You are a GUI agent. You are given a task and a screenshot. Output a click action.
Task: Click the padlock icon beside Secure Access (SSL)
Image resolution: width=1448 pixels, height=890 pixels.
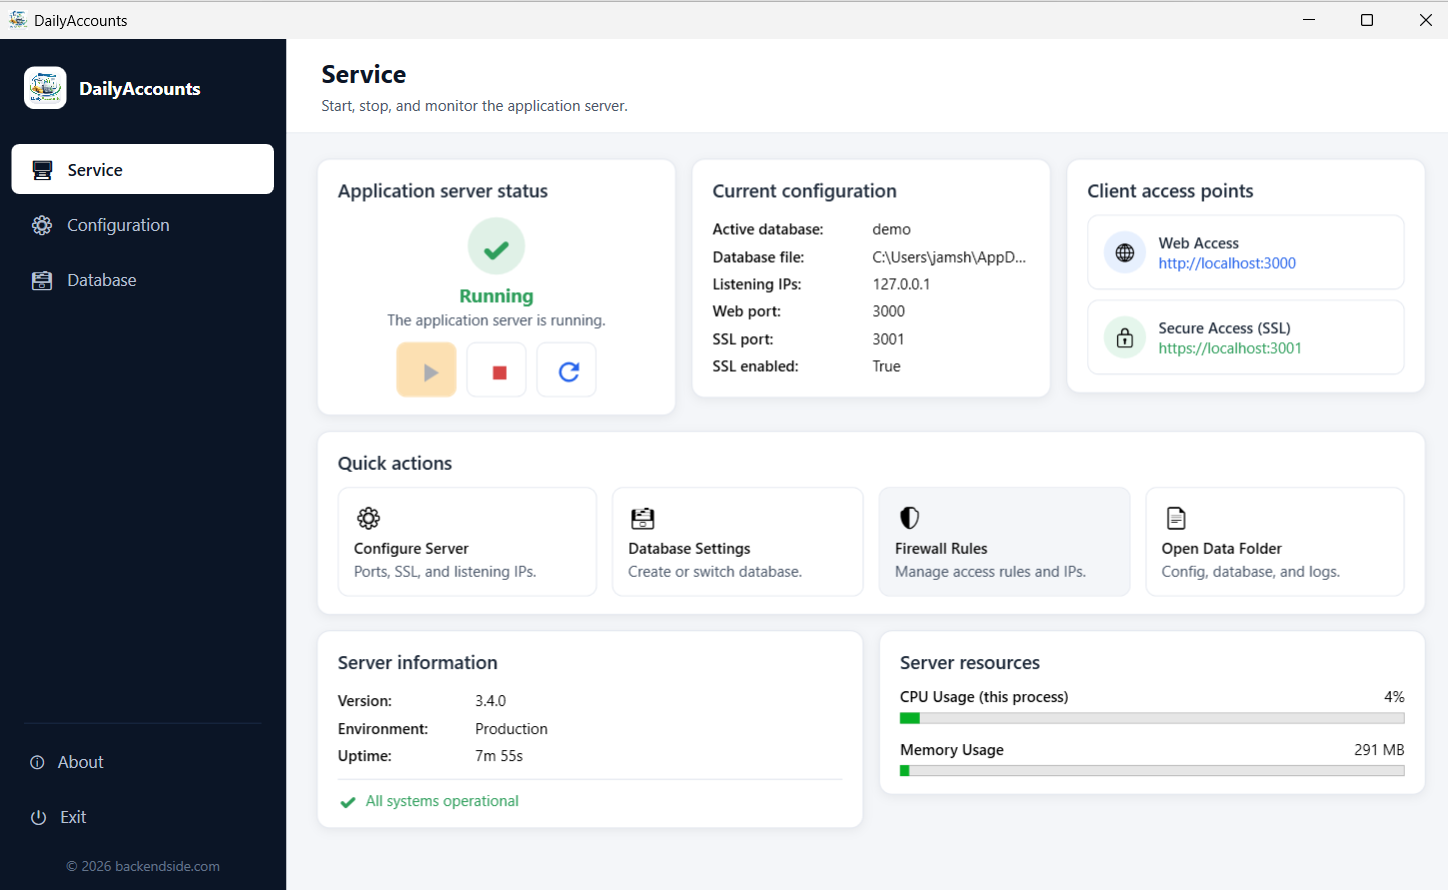(x=1125, y=338)
